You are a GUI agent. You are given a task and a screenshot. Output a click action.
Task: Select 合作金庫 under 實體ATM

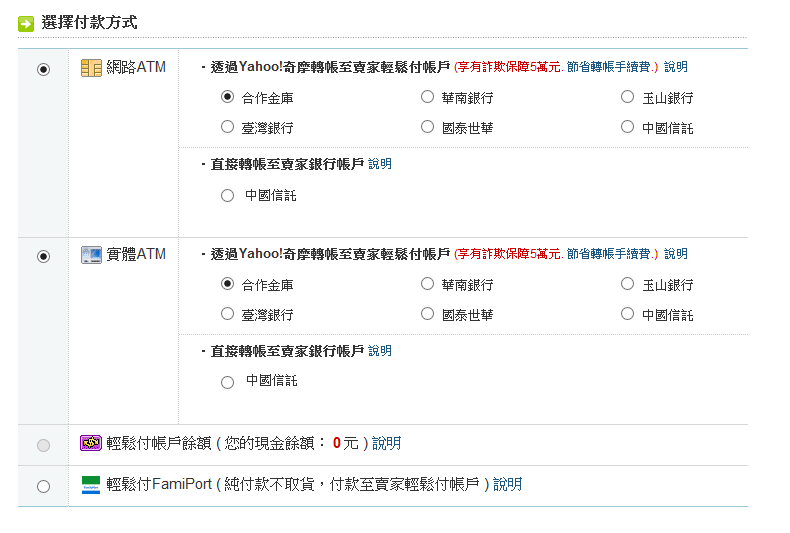click(x=227, y=284)
